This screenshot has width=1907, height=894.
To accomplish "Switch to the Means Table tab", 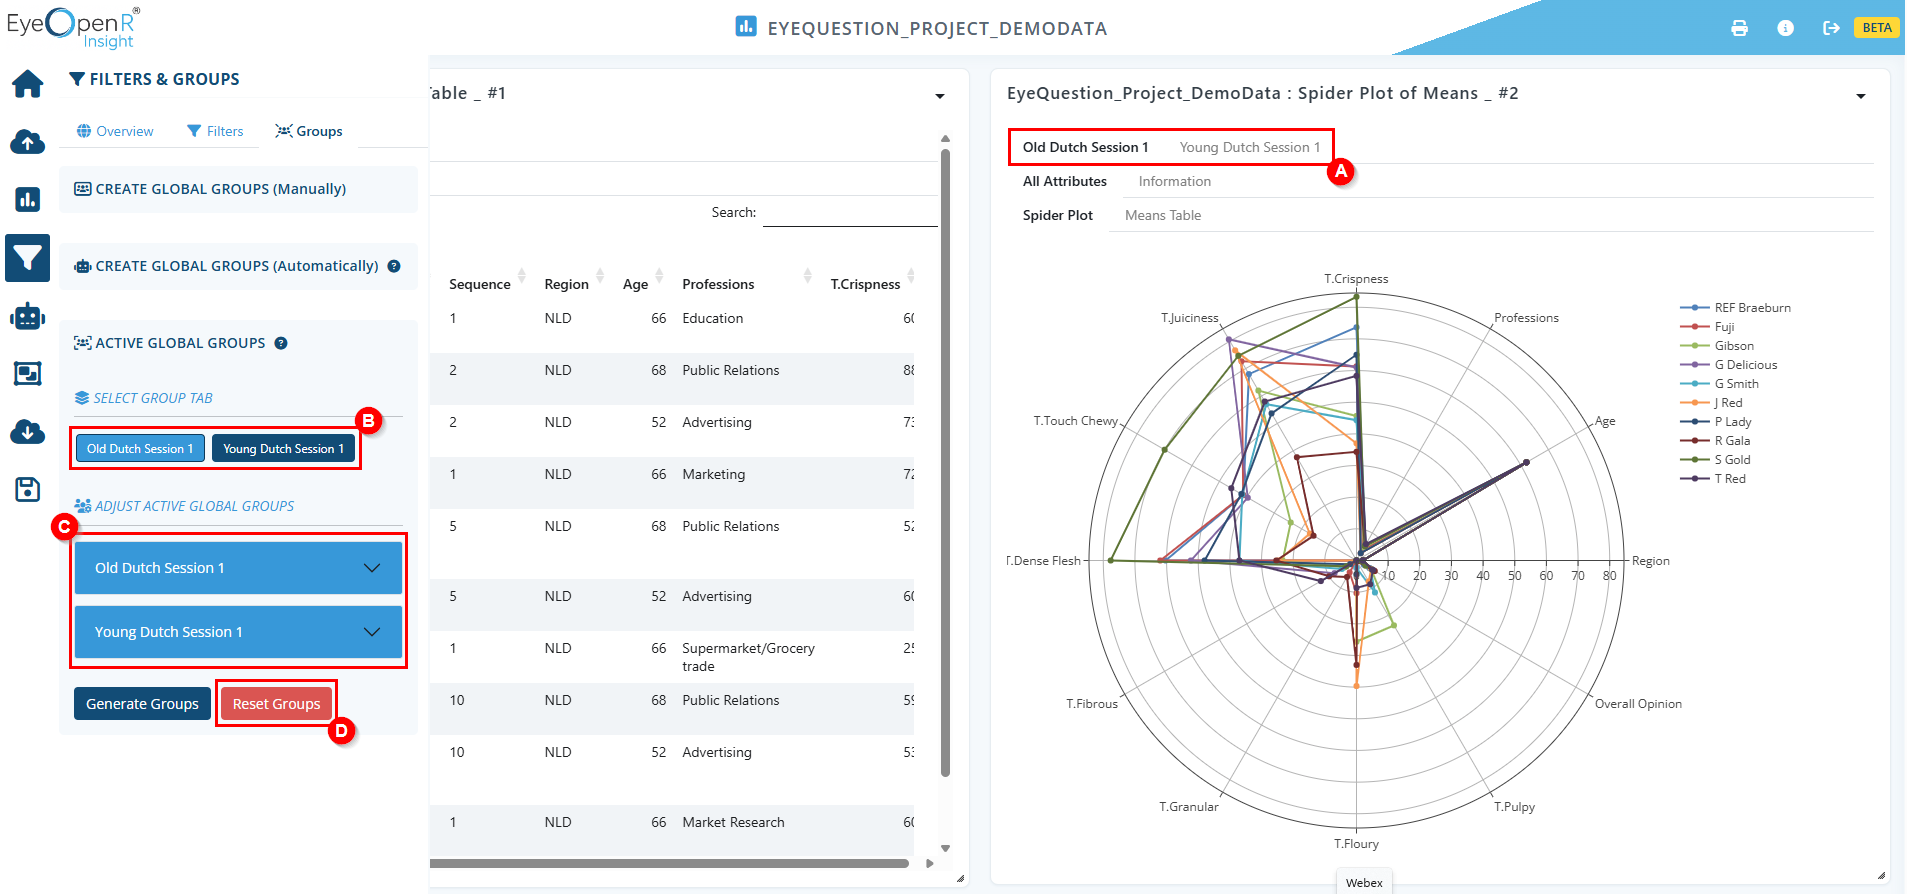I will pos(1163,215).
